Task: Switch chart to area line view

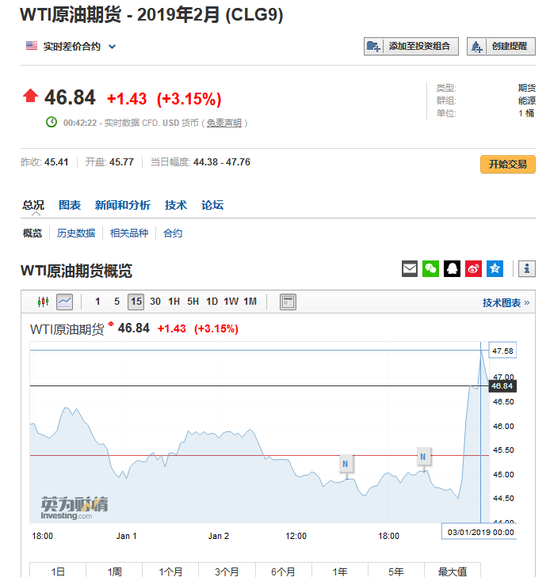Action: [x=64, y=302]
